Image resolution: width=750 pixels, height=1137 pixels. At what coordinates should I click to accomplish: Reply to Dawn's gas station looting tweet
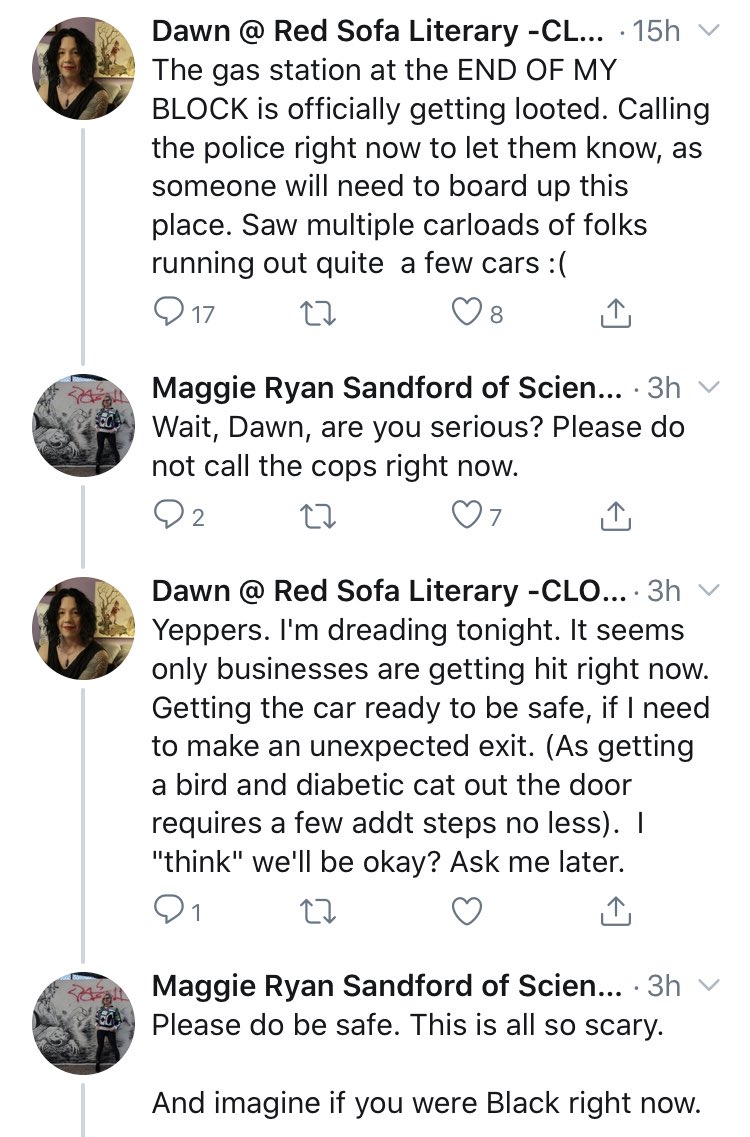(167, 315)
